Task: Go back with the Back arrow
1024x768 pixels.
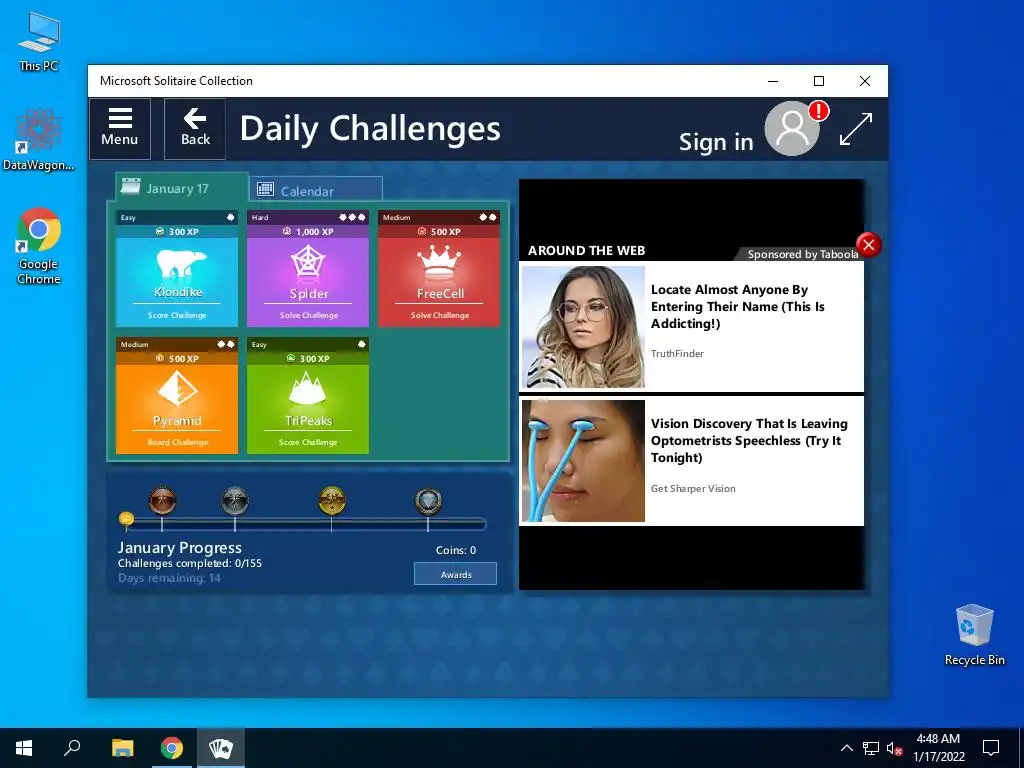Action: tap(195, 129)
